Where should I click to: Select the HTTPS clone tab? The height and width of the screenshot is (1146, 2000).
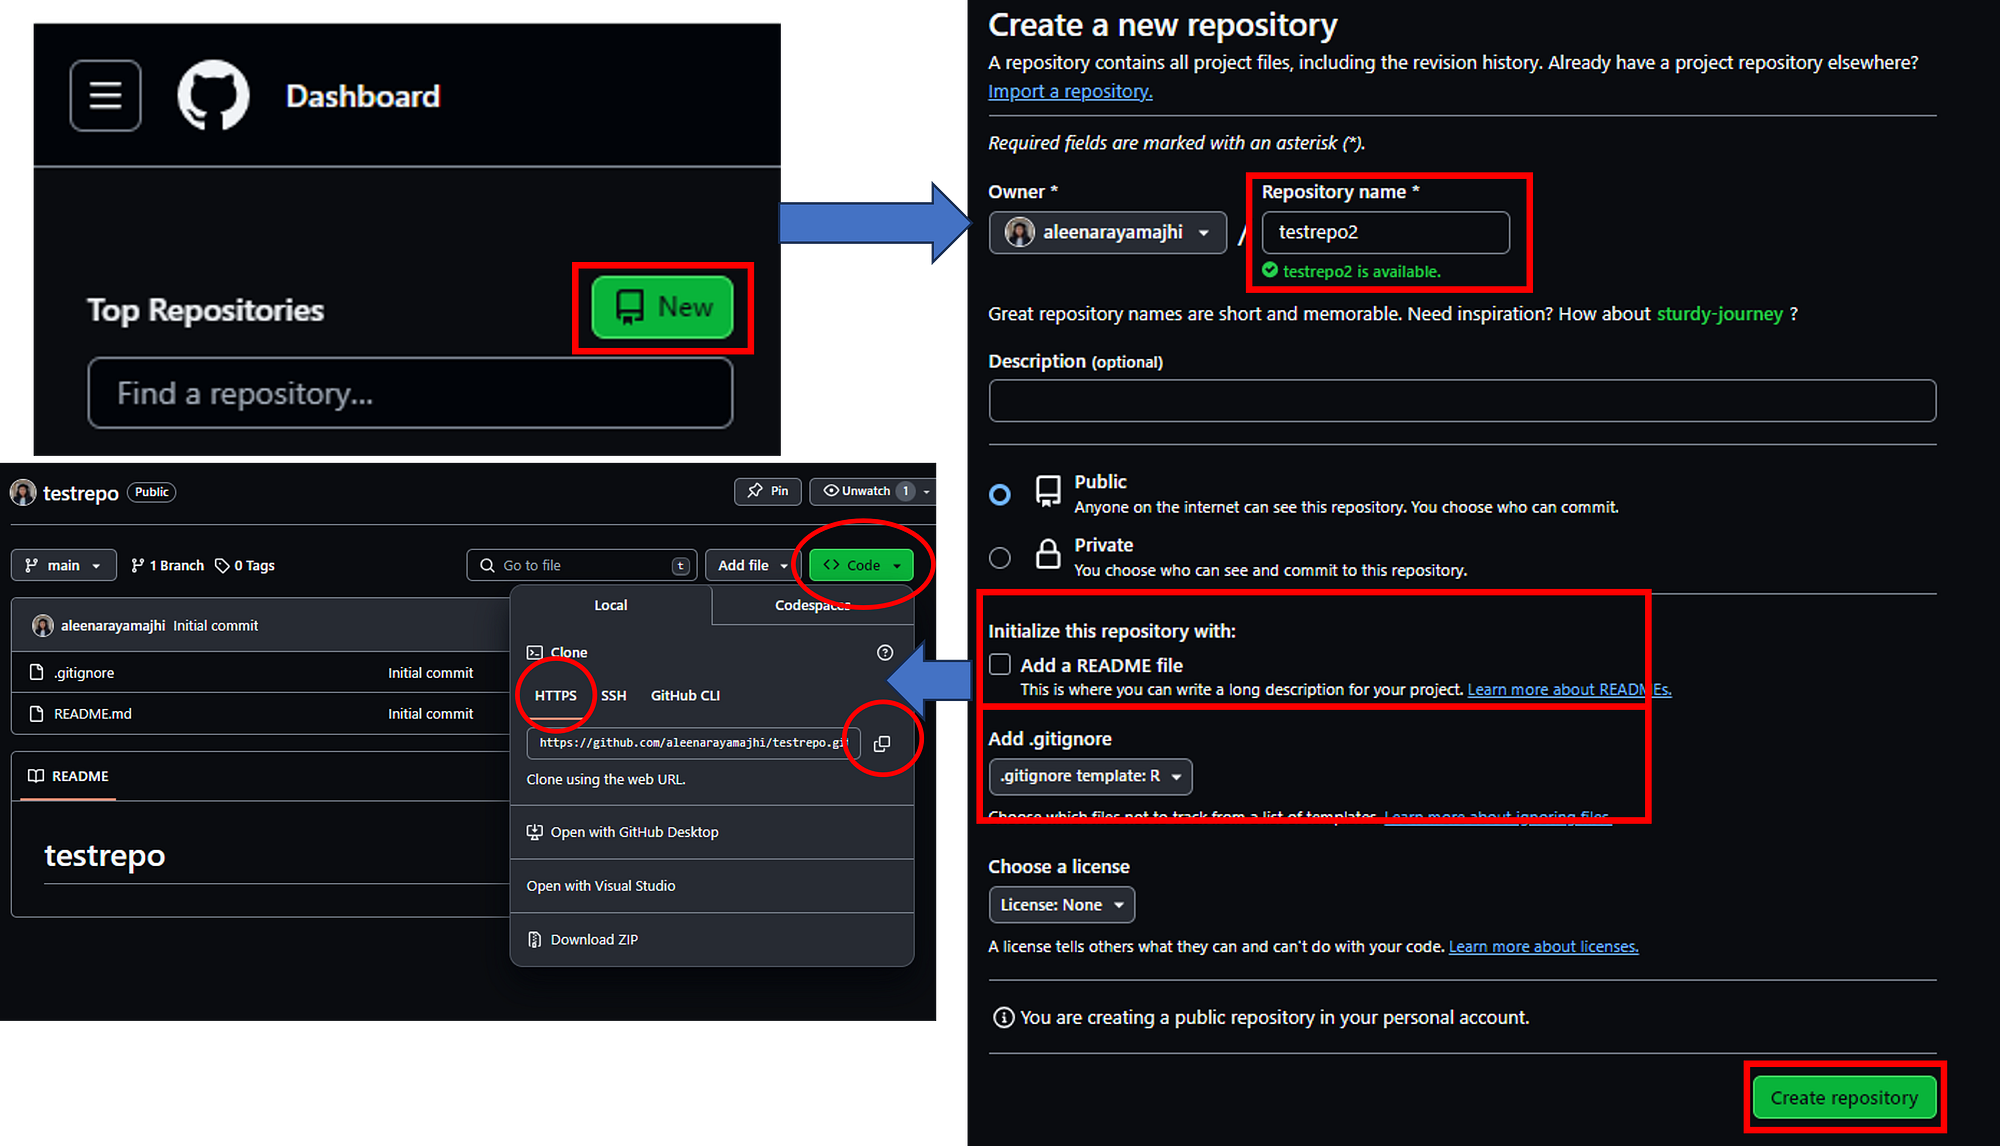tap(556, 695)
